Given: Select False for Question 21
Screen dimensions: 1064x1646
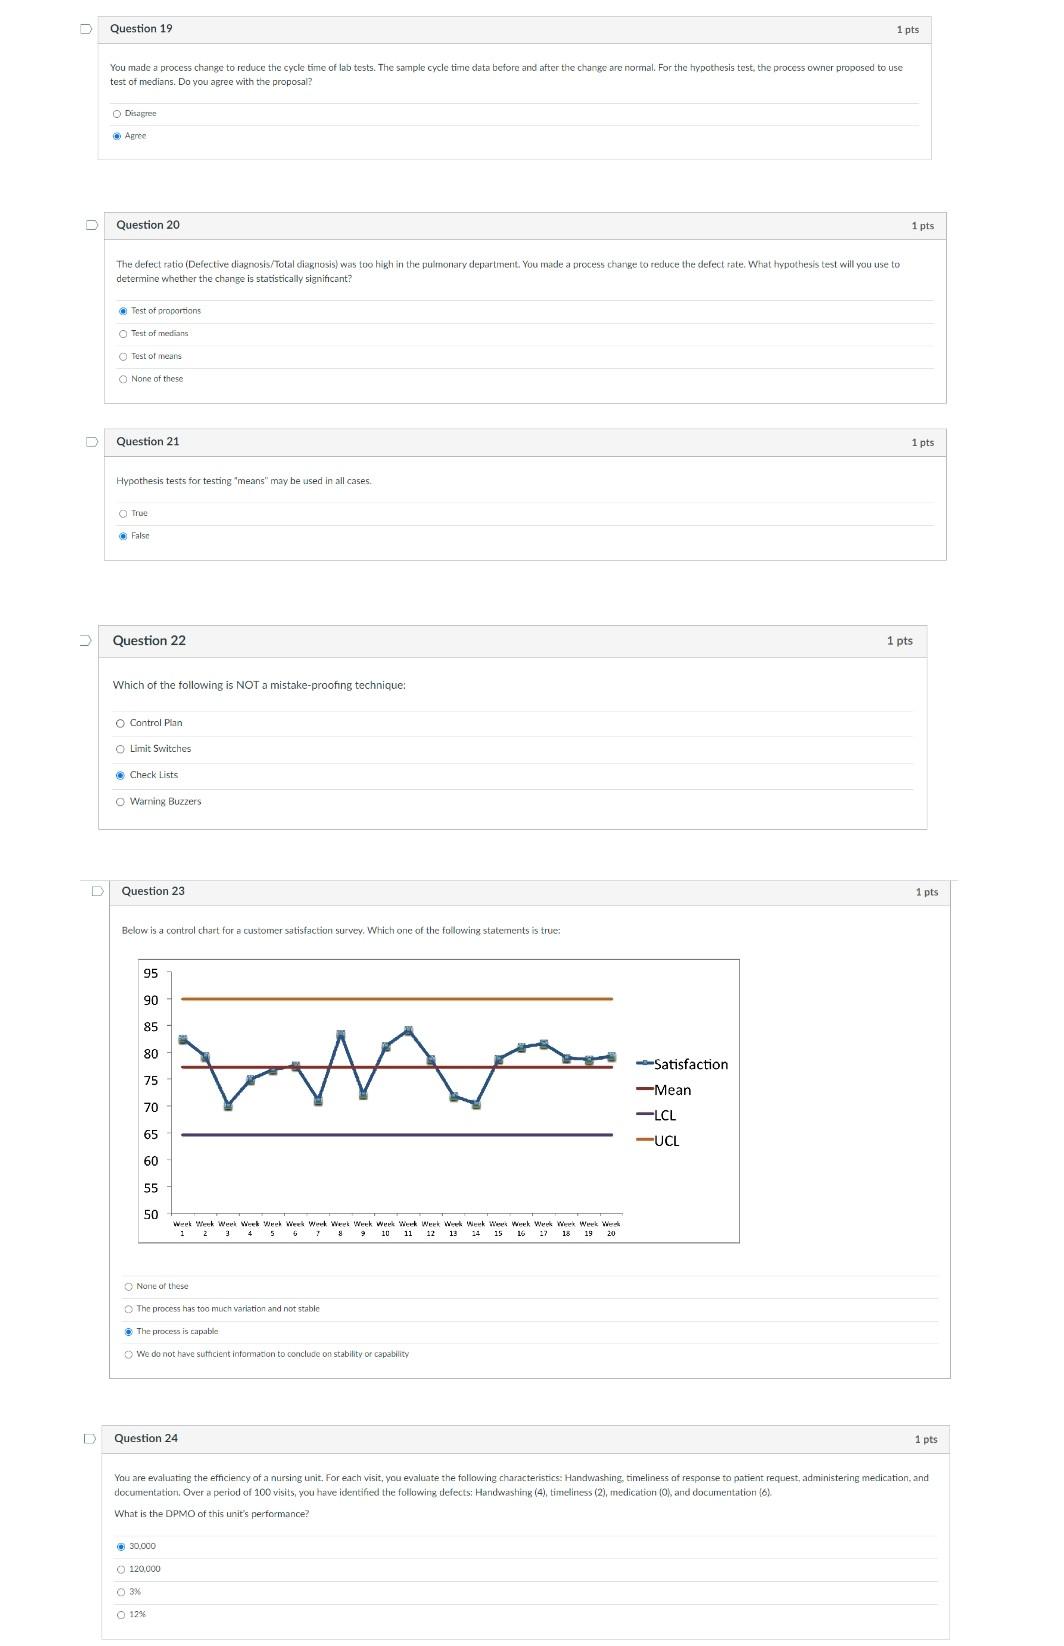Looking at the screenshot, I should pyautogui.click(x=123, y=536).
